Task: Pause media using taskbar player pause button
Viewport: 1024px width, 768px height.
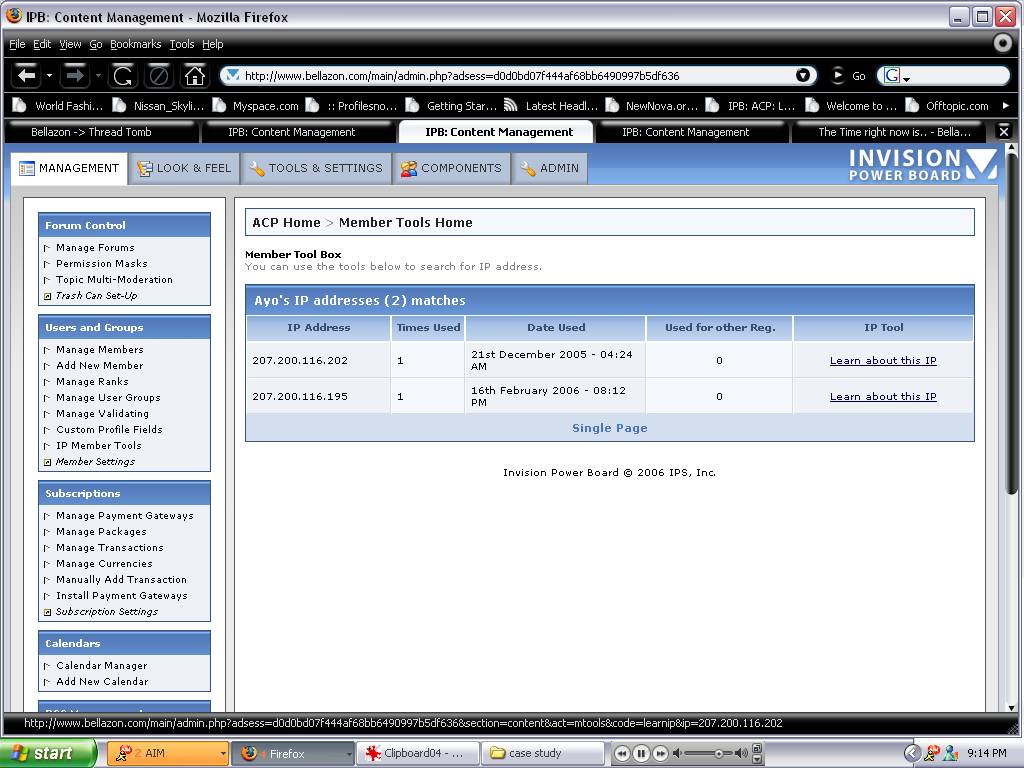Action: click(641, 753)
